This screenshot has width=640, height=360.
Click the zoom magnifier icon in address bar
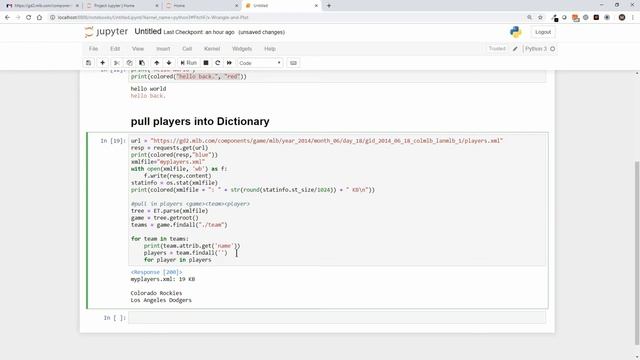529,18
